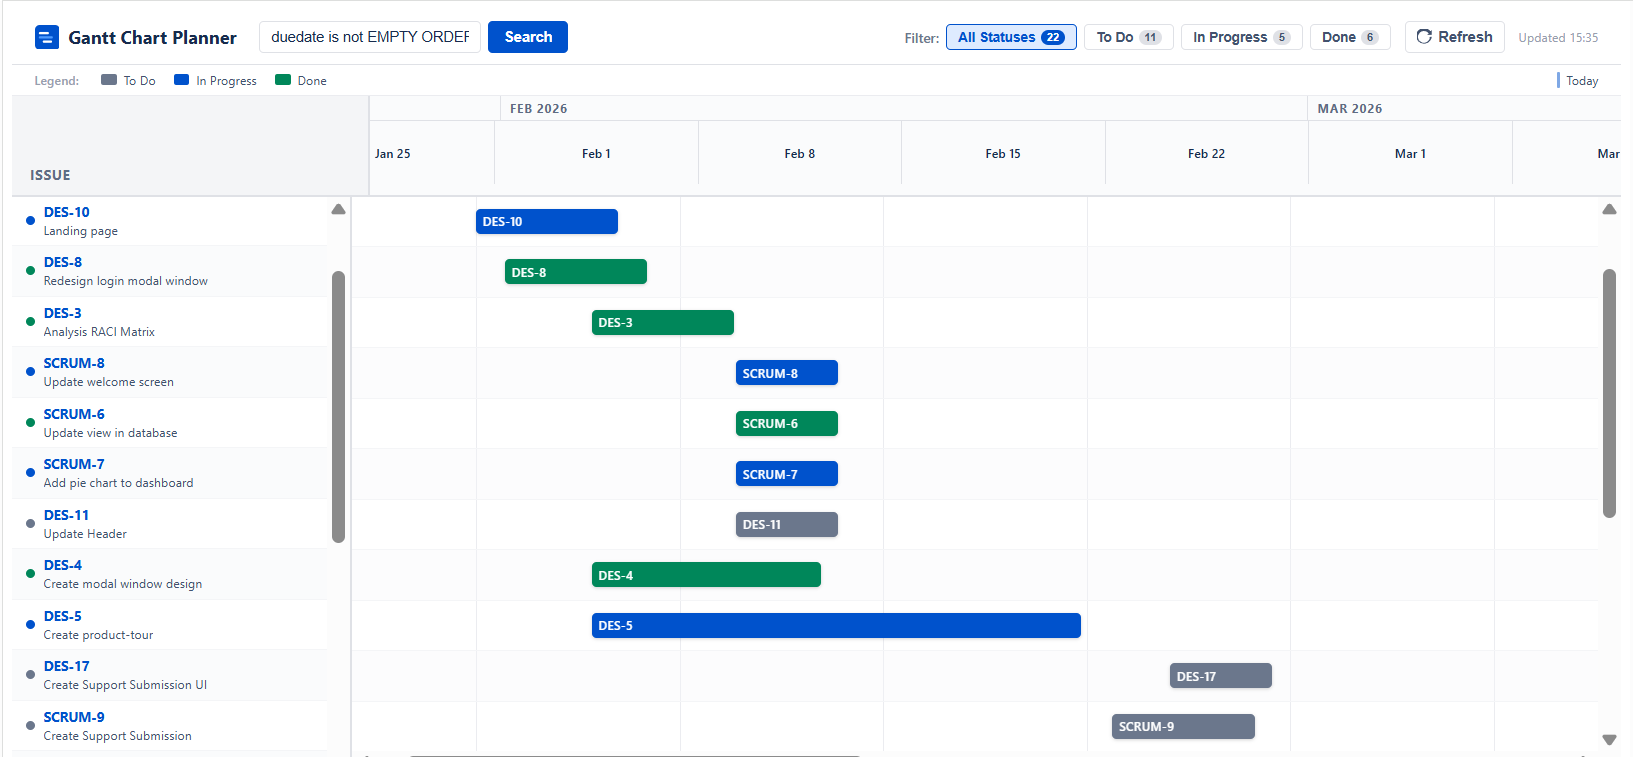Viewport: 1633px width, 757px height.
Task: Click the Feb 1 week header
Action: point(596,153)
